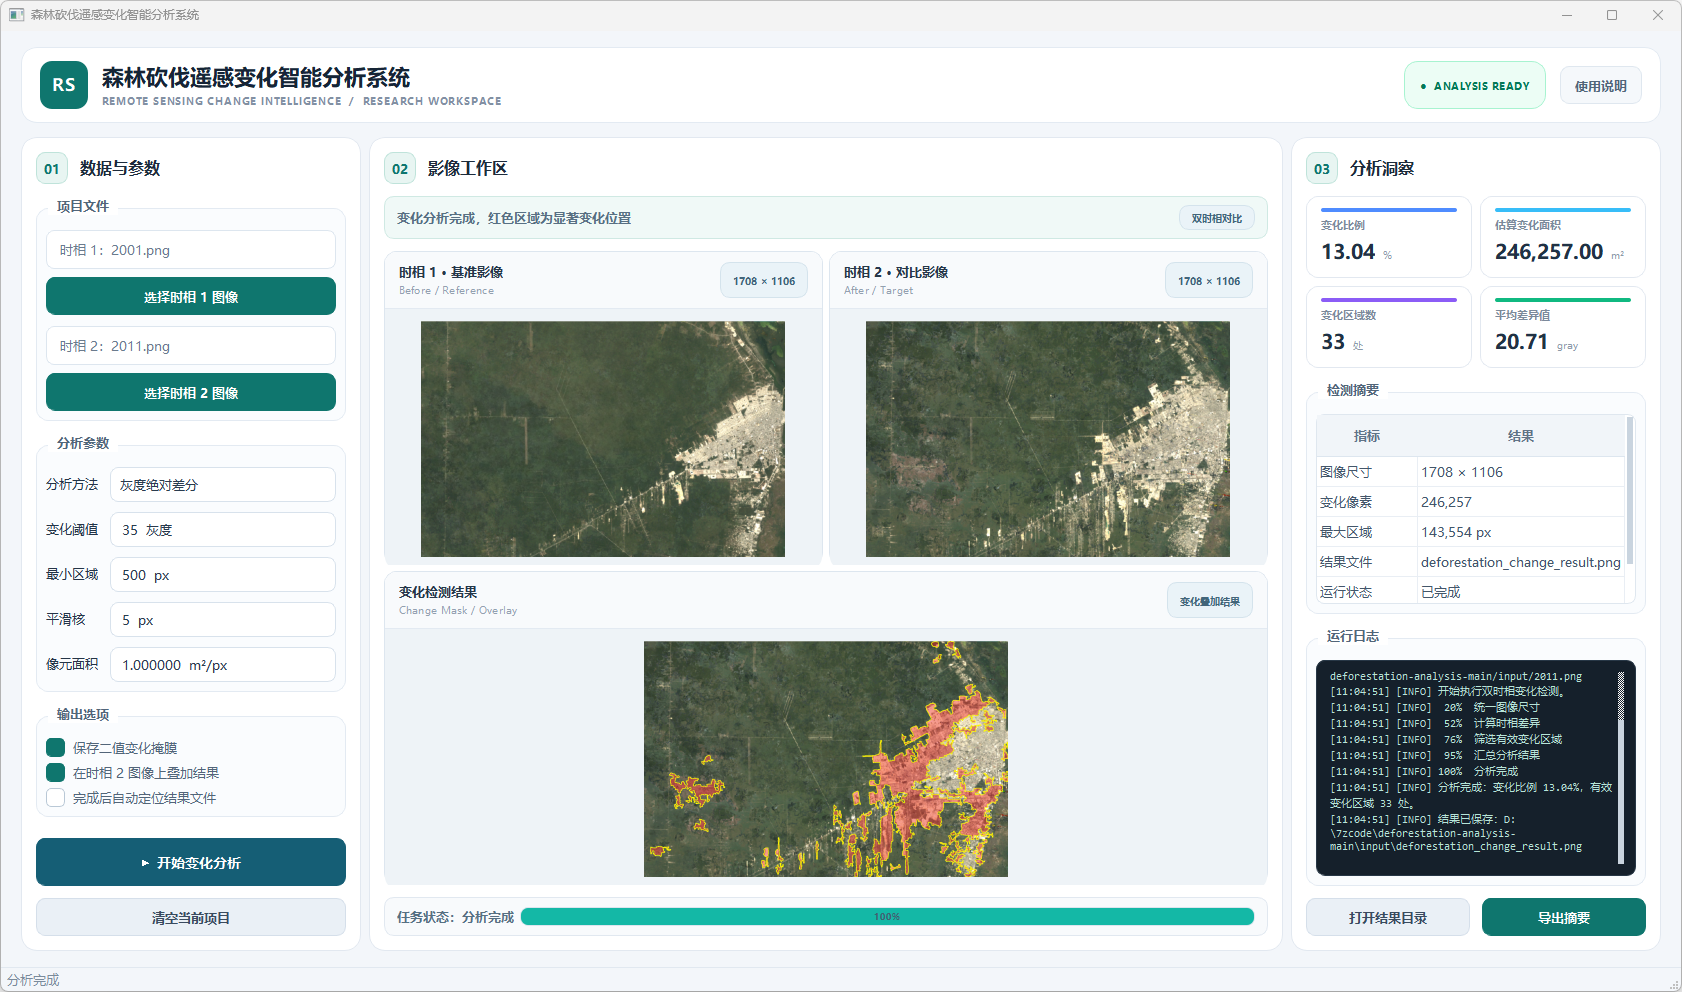Enable 完成后自动定位结果文件 checkbox
This screenshot has height=992, width=1682.
click(x=56, y=797)
